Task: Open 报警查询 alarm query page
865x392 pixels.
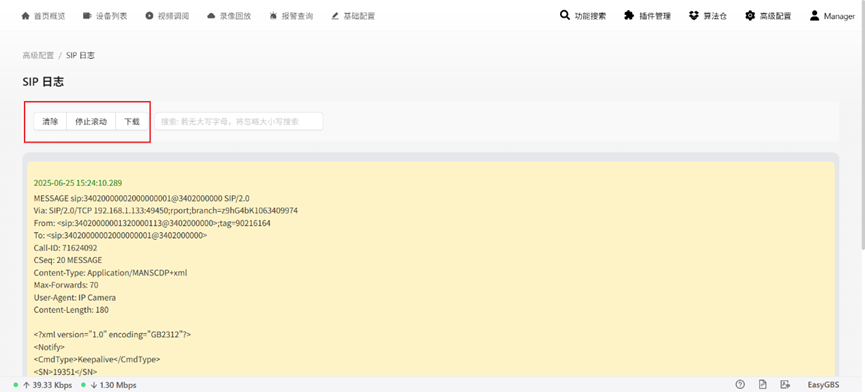Action: [x=291, y=16]
